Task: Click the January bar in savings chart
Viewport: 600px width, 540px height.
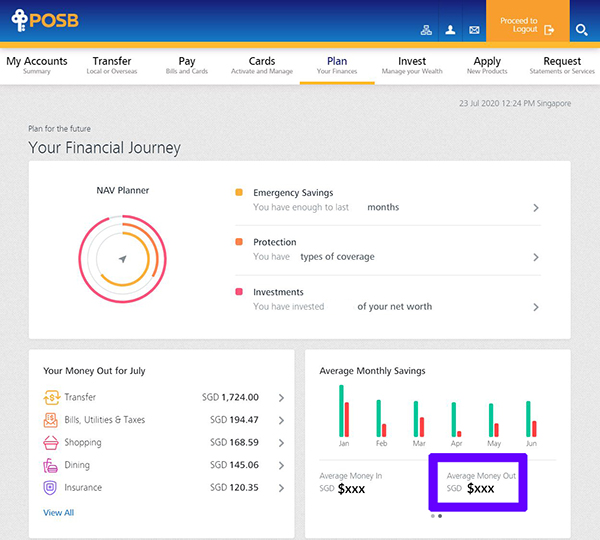Action: 343,410
